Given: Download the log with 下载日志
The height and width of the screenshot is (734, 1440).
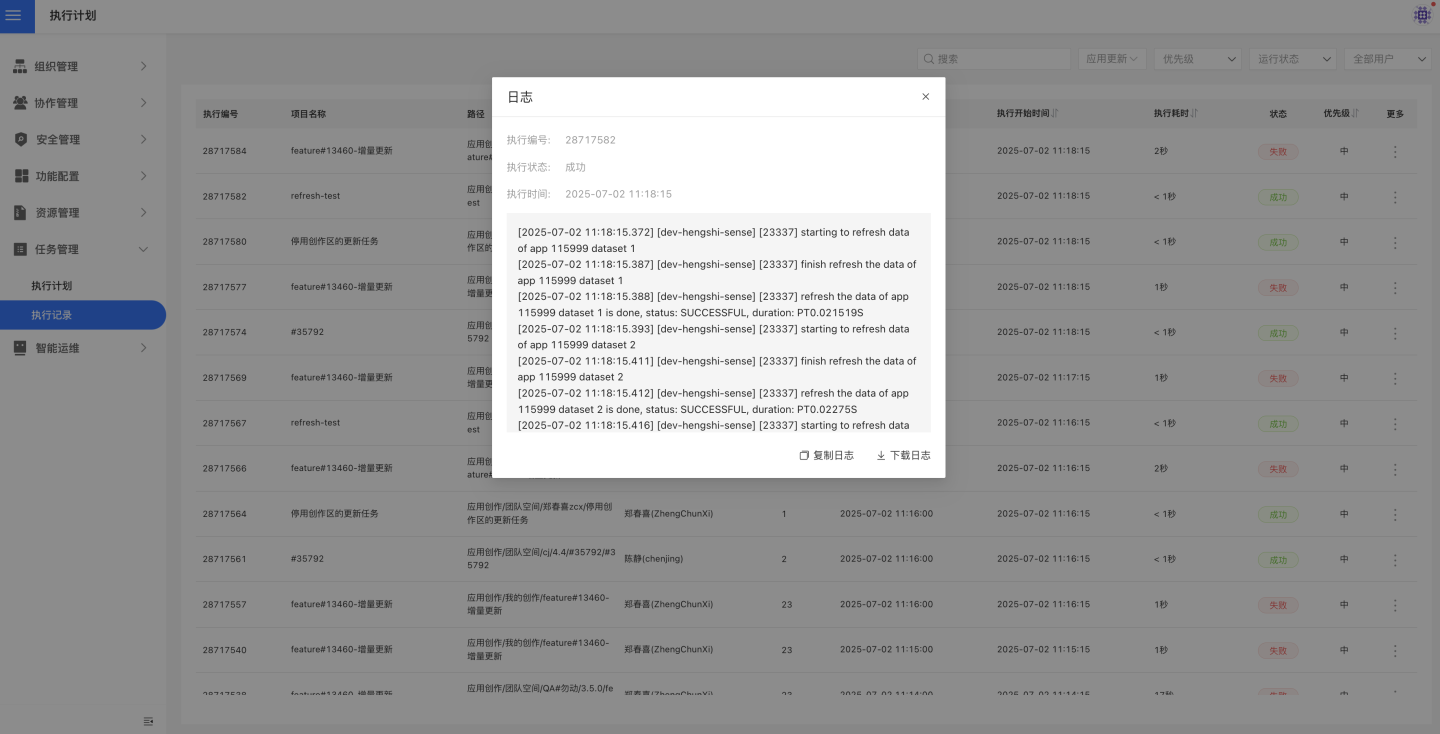Looking at the screenshot, I should [903, 455].
